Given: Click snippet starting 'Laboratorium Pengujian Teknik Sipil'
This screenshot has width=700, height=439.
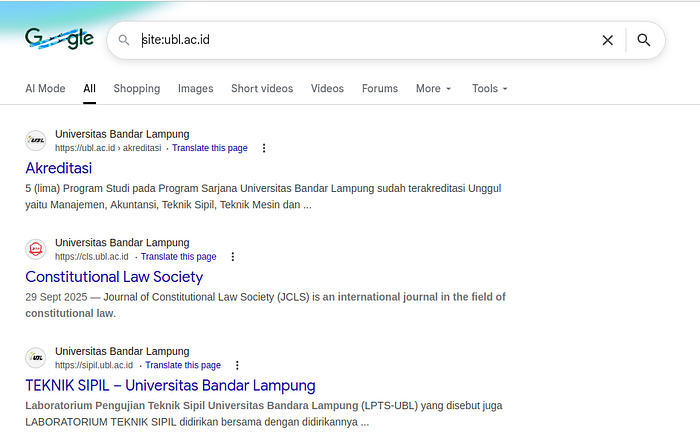Looking at the screenshot, I should pos(264,414).
